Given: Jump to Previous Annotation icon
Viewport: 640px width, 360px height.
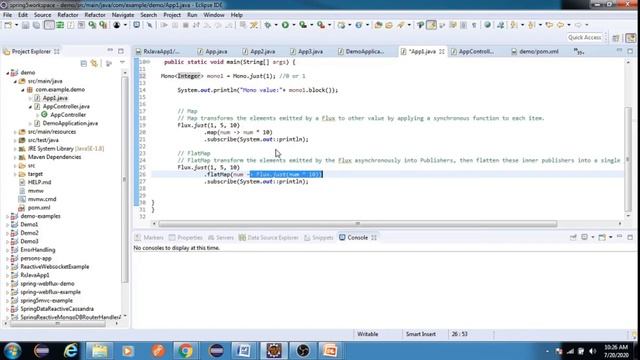Looking at the screenshot, I should (531, 25).
